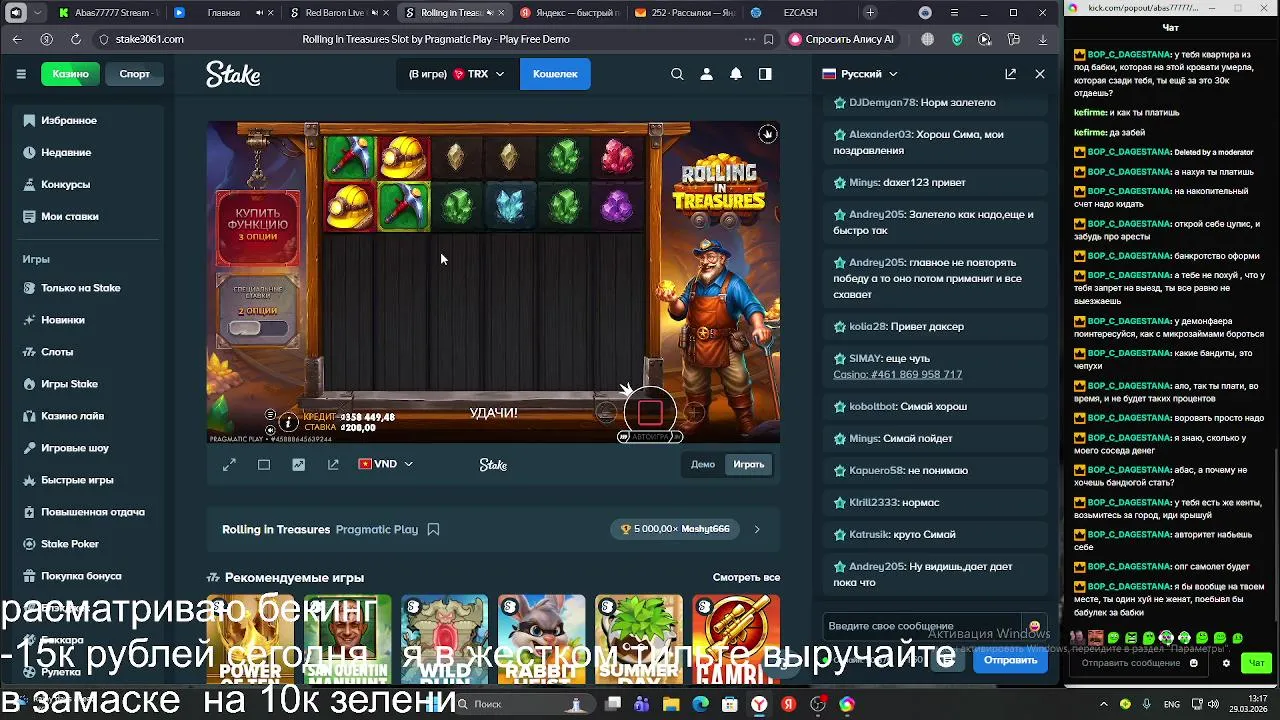Close the Stake chat panel

click(x=1040, y=74)
